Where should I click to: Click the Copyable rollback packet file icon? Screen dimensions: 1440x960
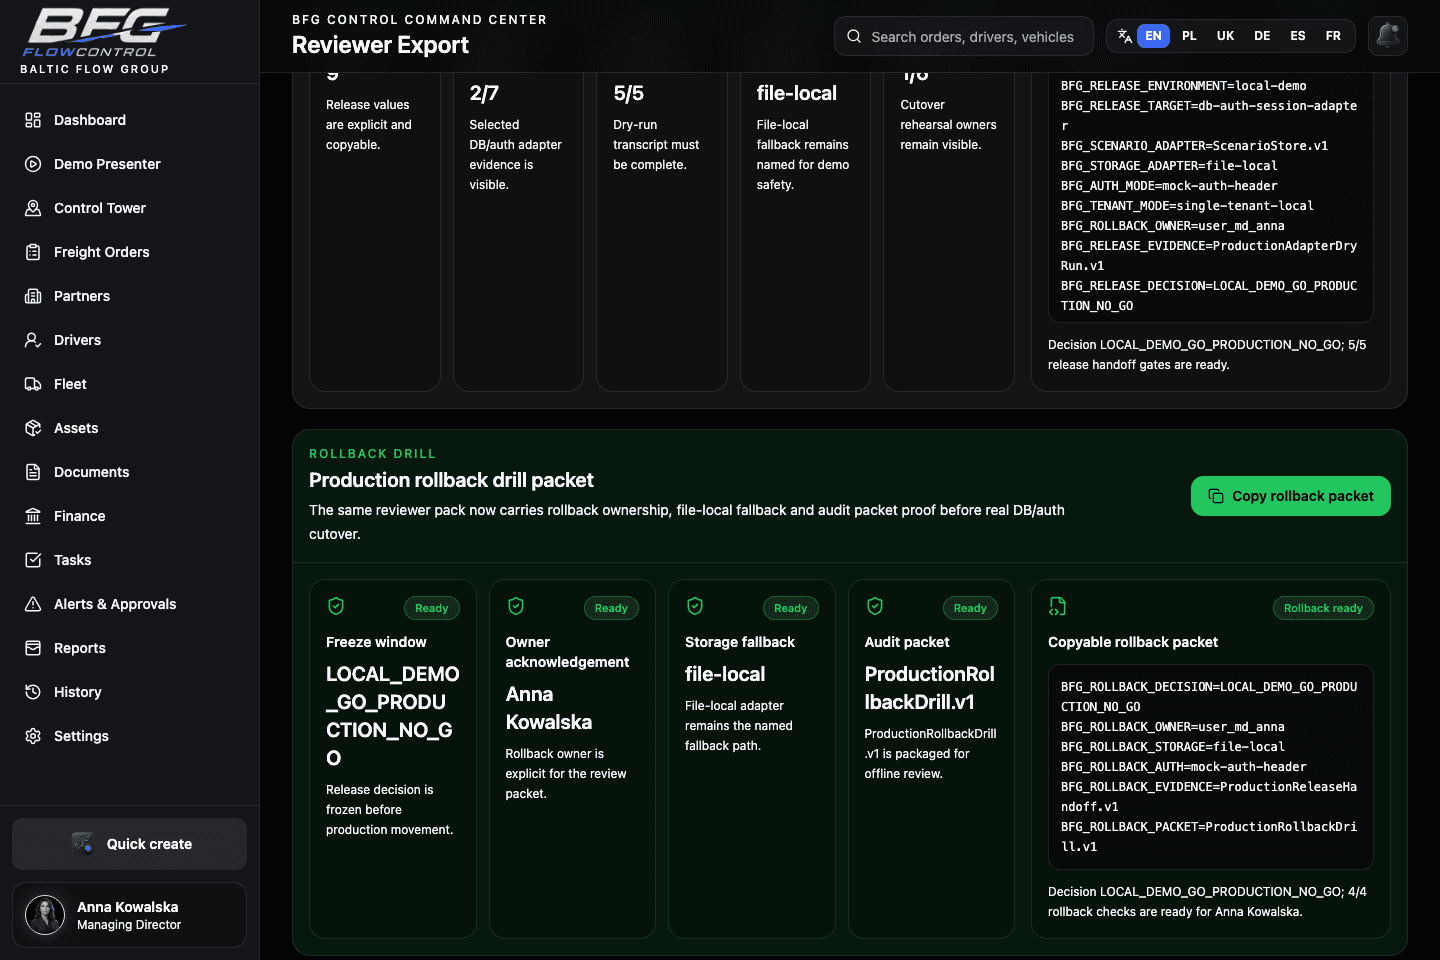pyautogui.click(x=1057, y=606)
